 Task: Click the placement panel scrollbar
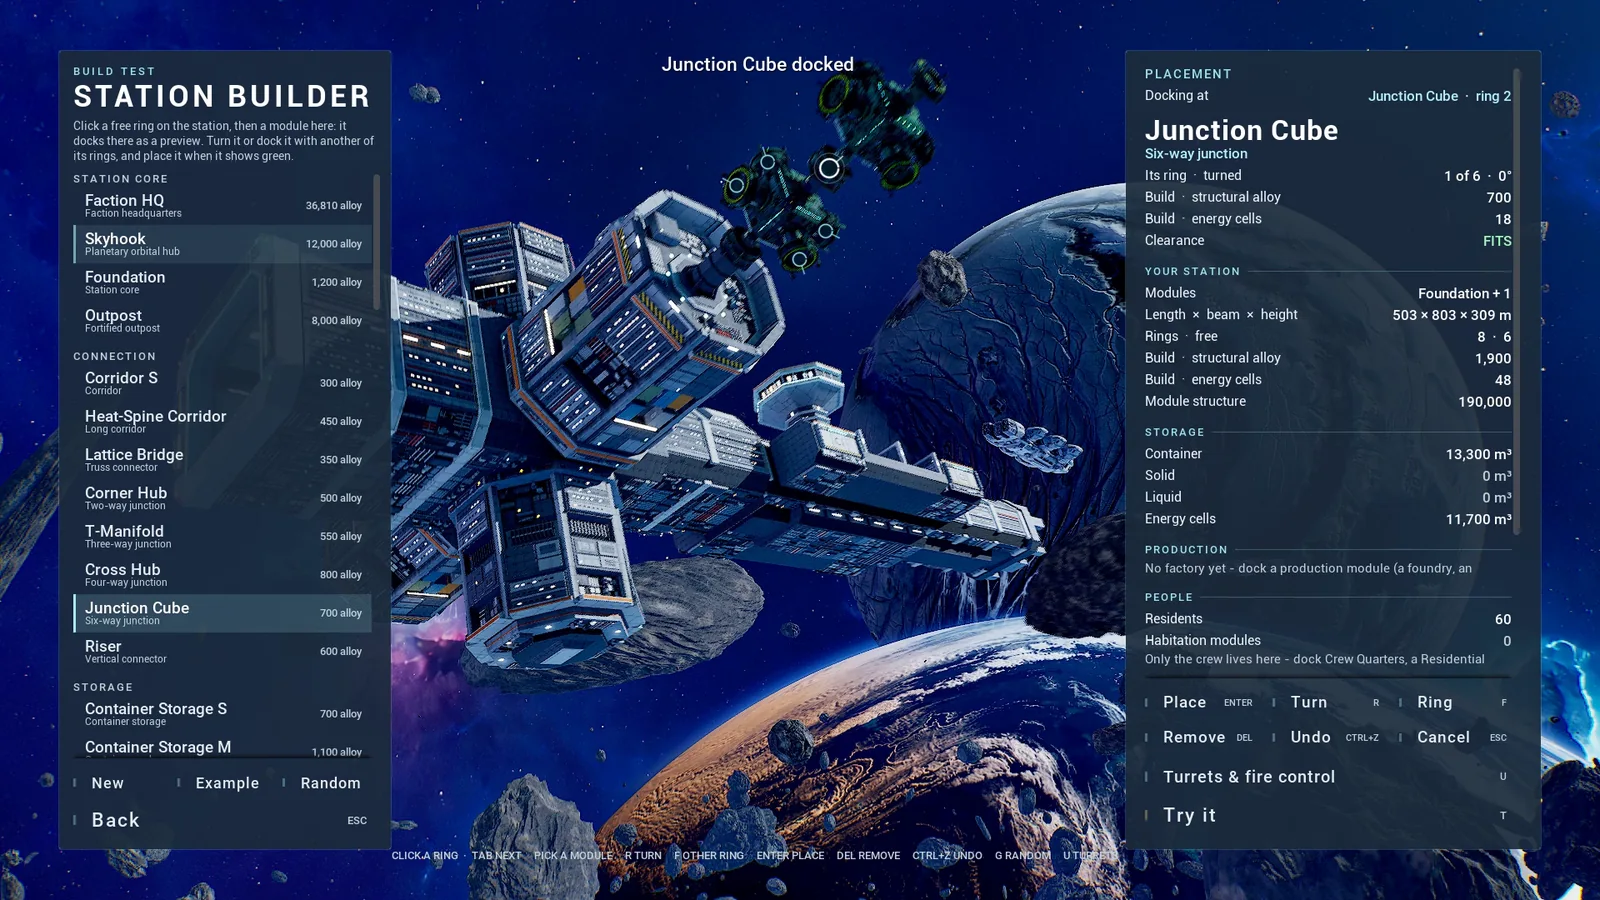tap(1517, 300)
